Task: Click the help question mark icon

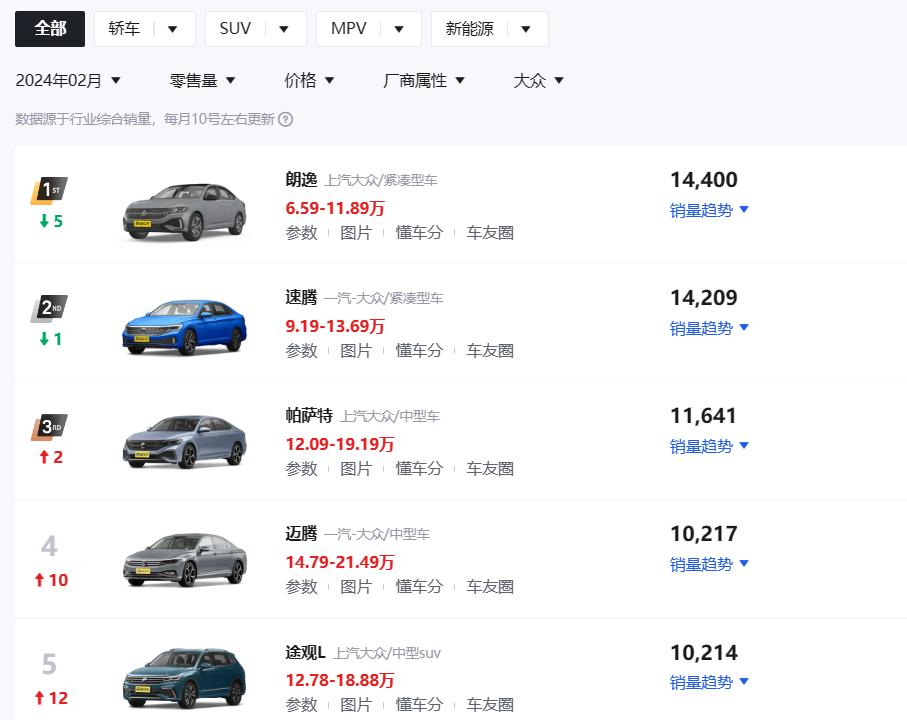Action: click(285, 119)
